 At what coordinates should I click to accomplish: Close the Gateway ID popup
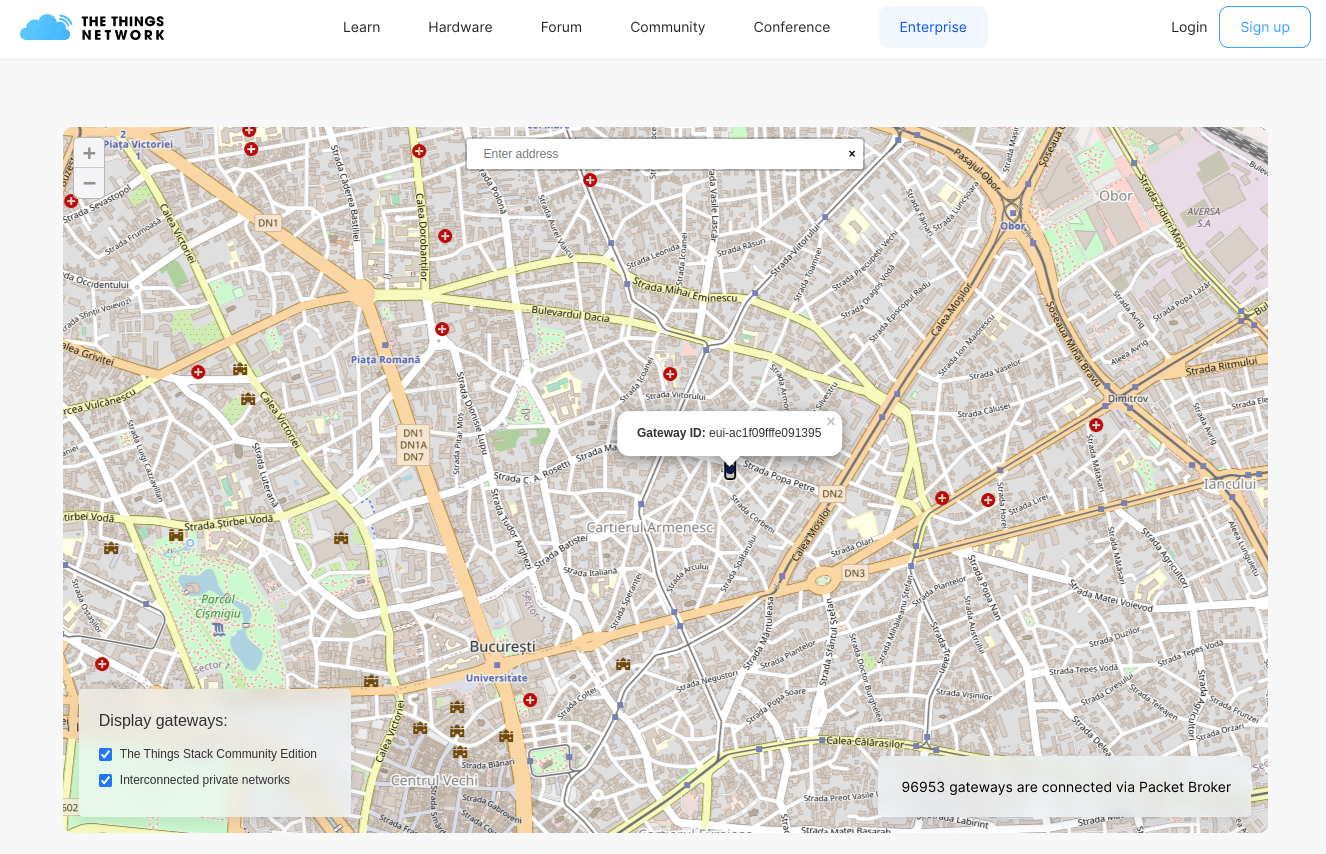[x=830, y=421]
